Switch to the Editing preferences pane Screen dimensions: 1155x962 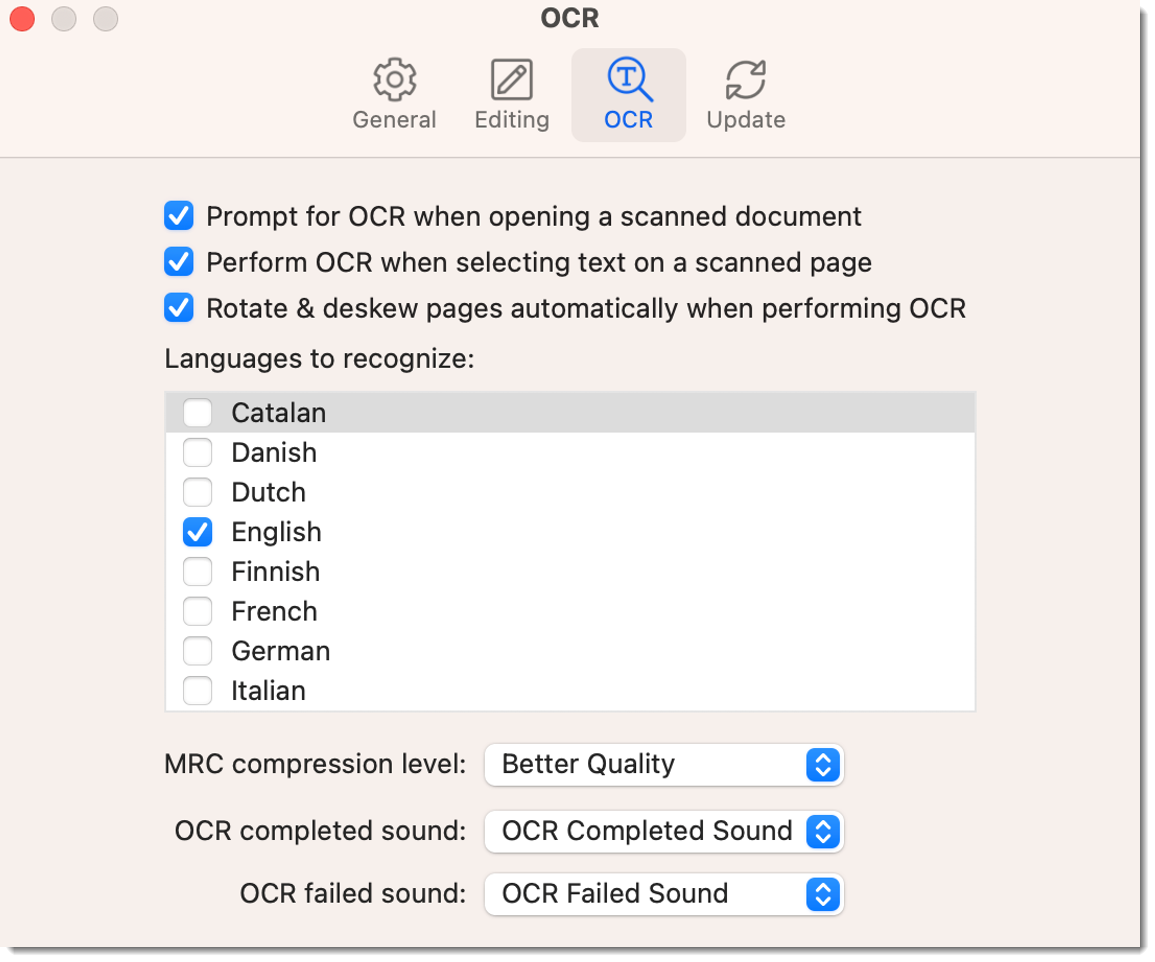click(x=511, y=93)
